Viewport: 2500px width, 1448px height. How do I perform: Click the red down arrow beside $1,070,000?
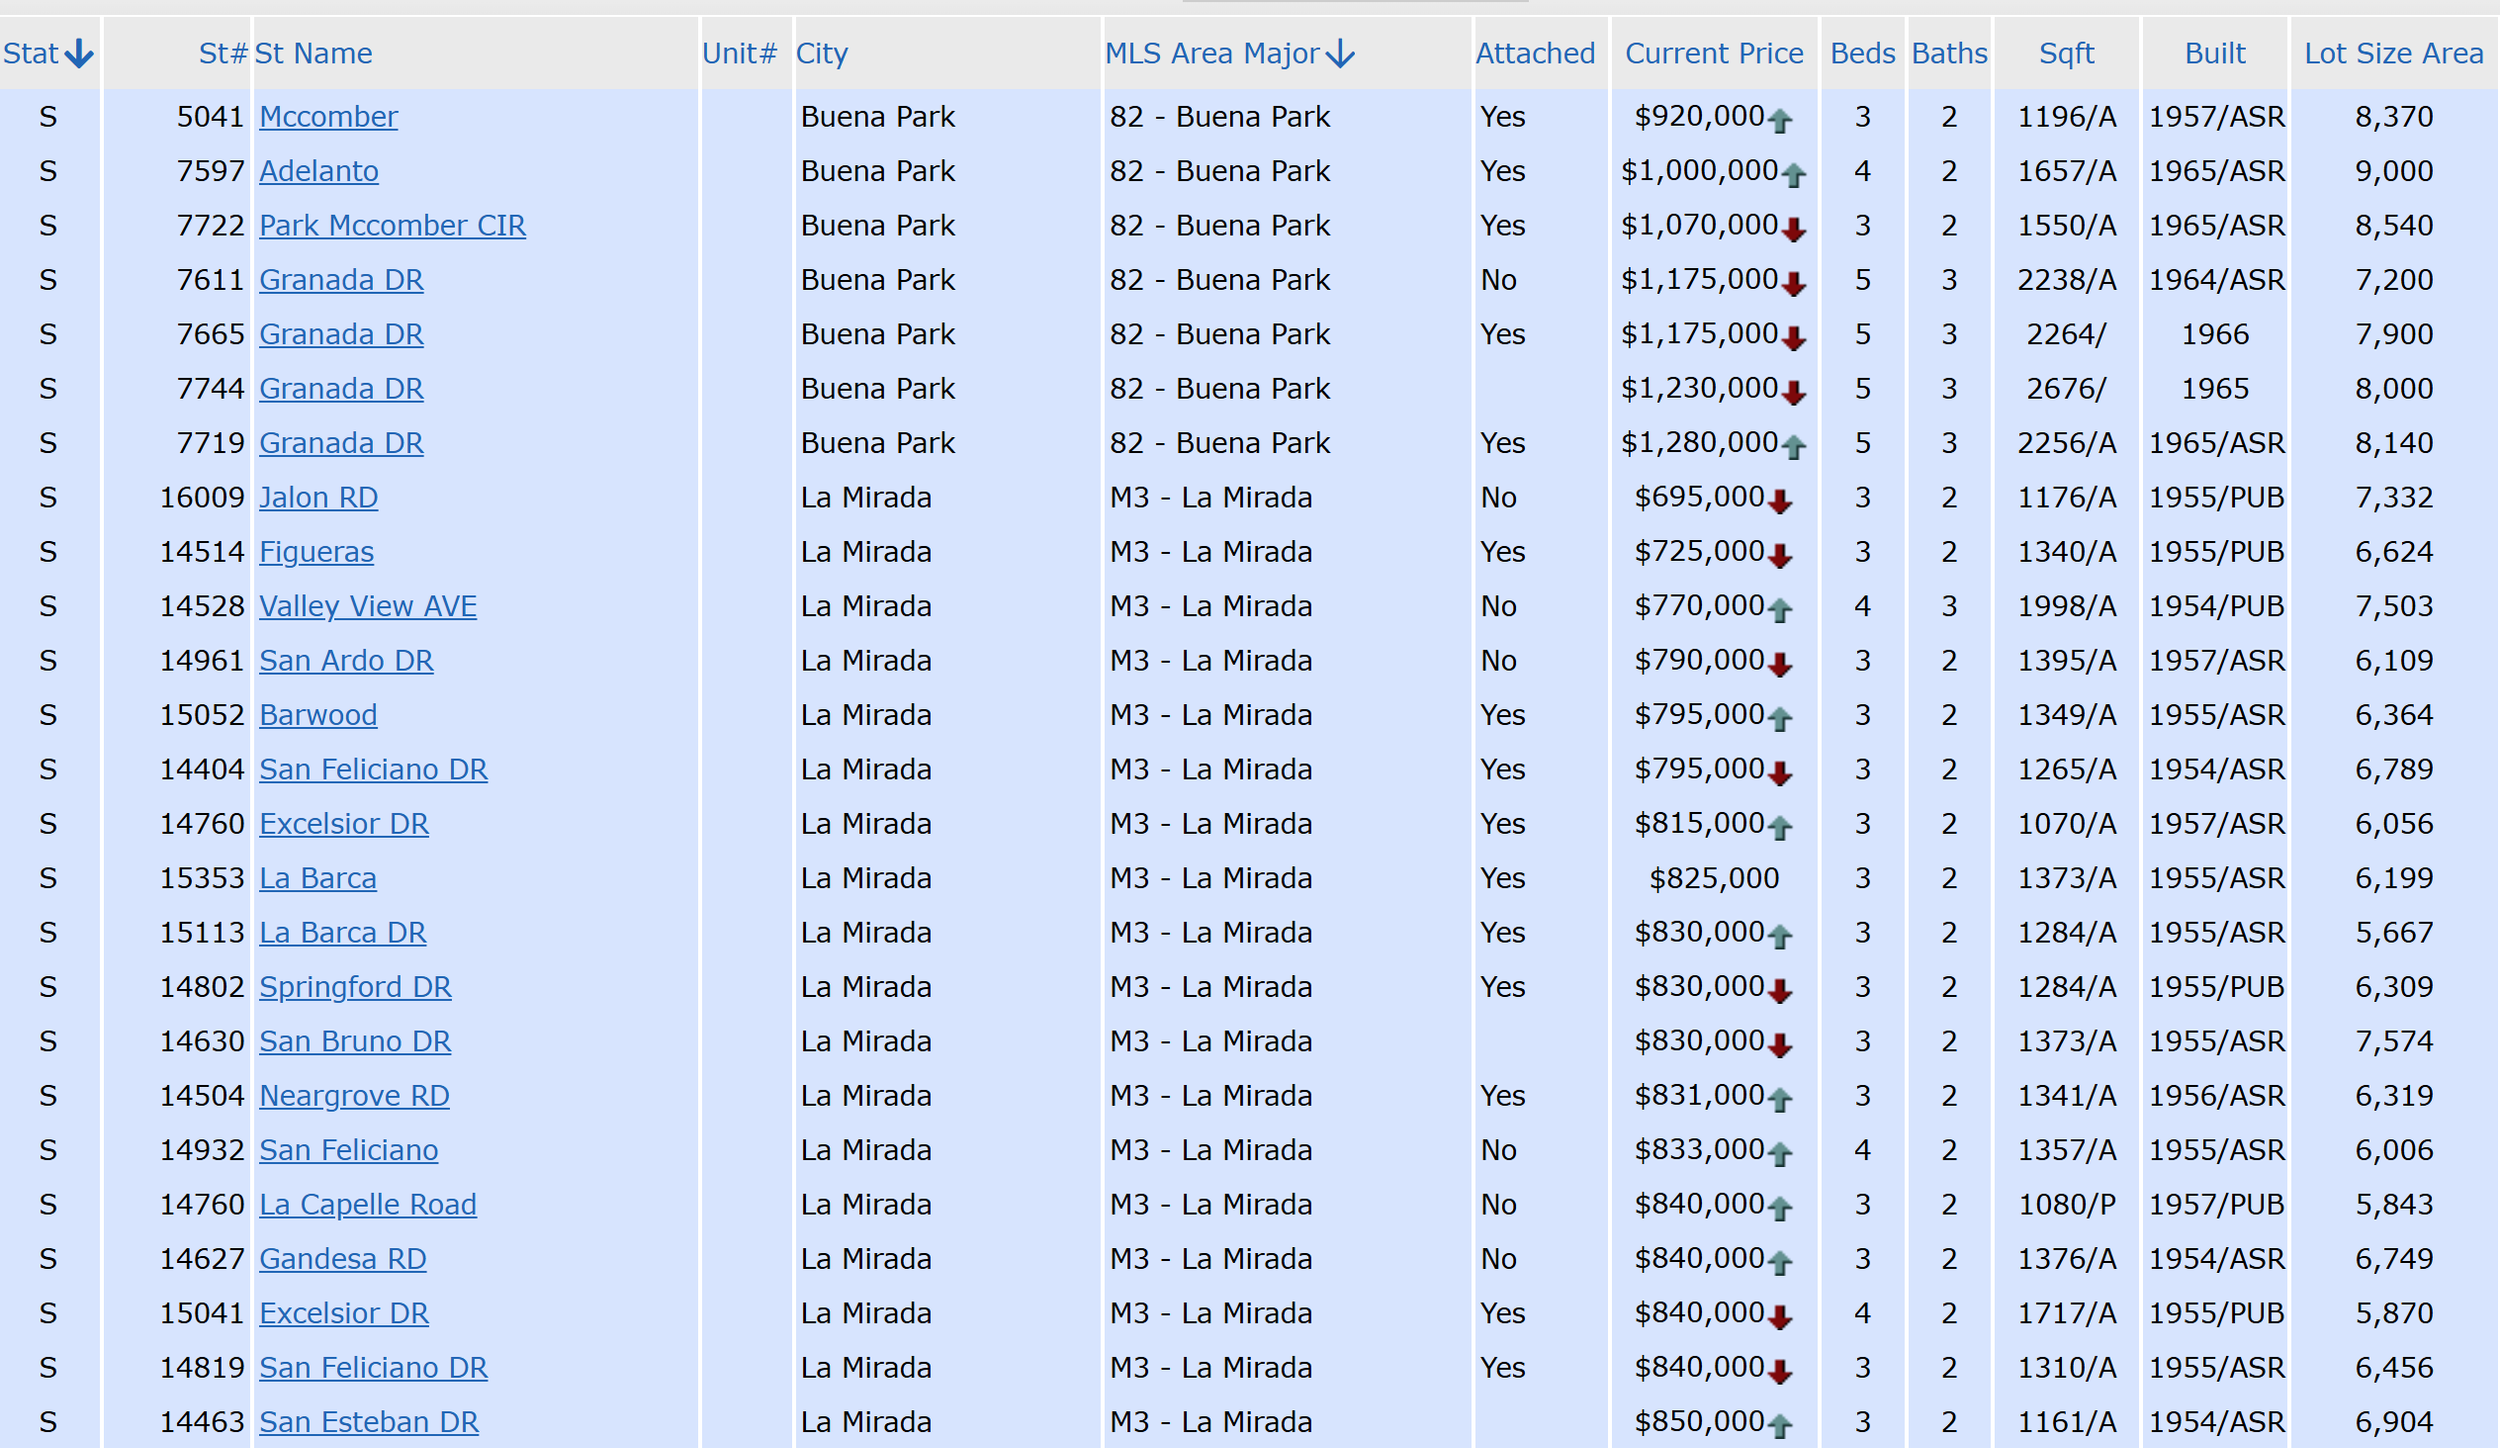click(1793, 230)
